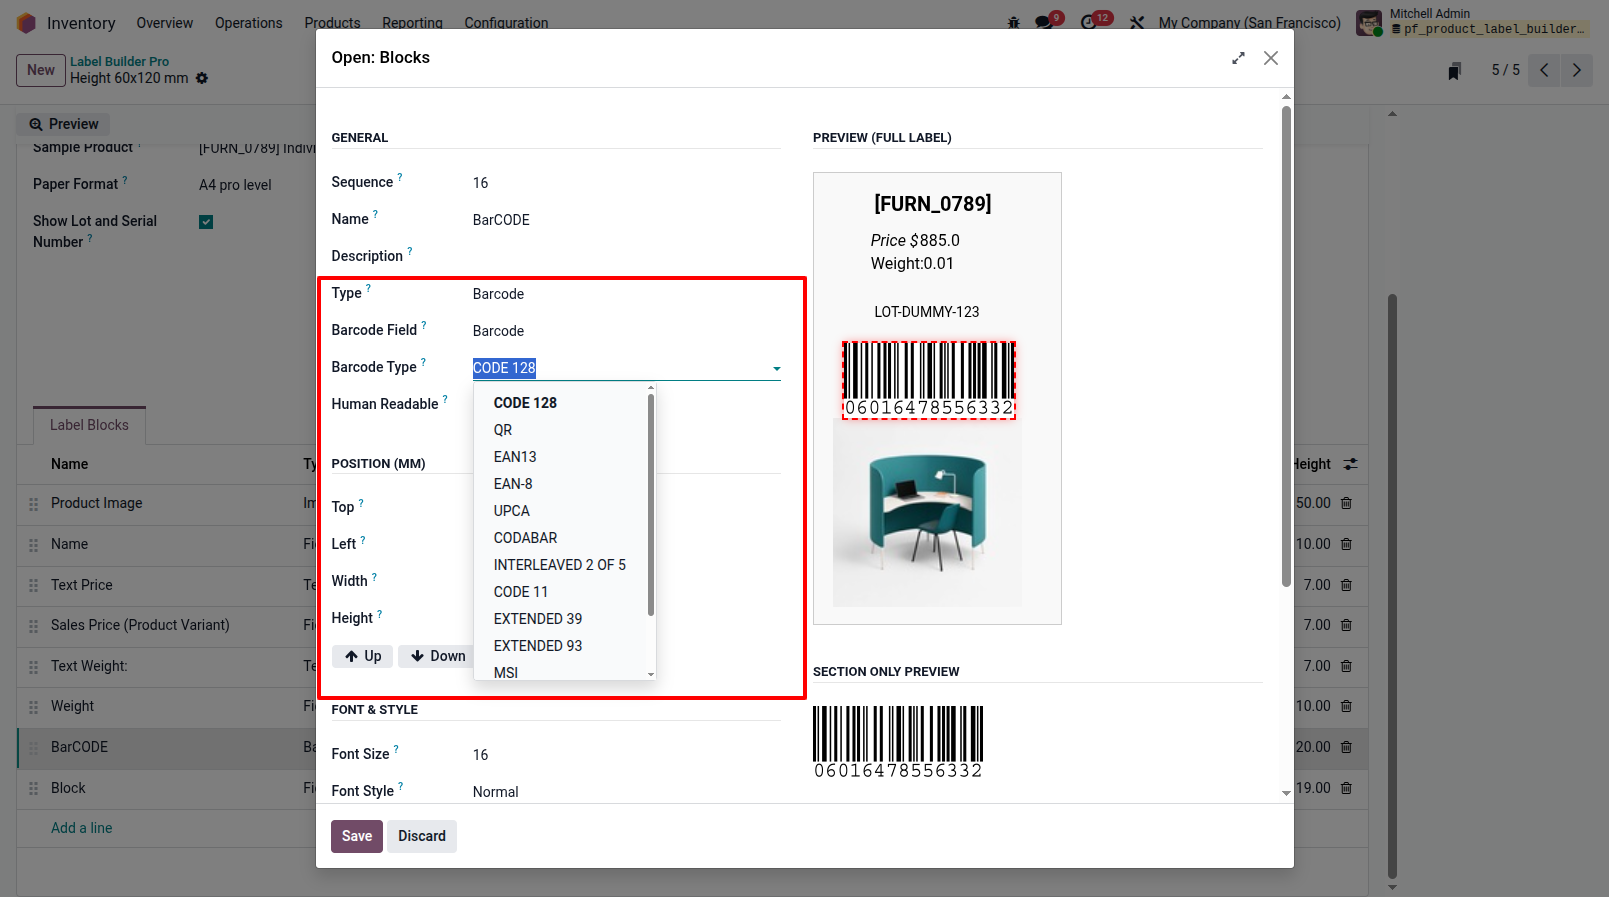Open the debug bug icon menu
This screenshot has height=897, width=1609.
click(1014, 22)
